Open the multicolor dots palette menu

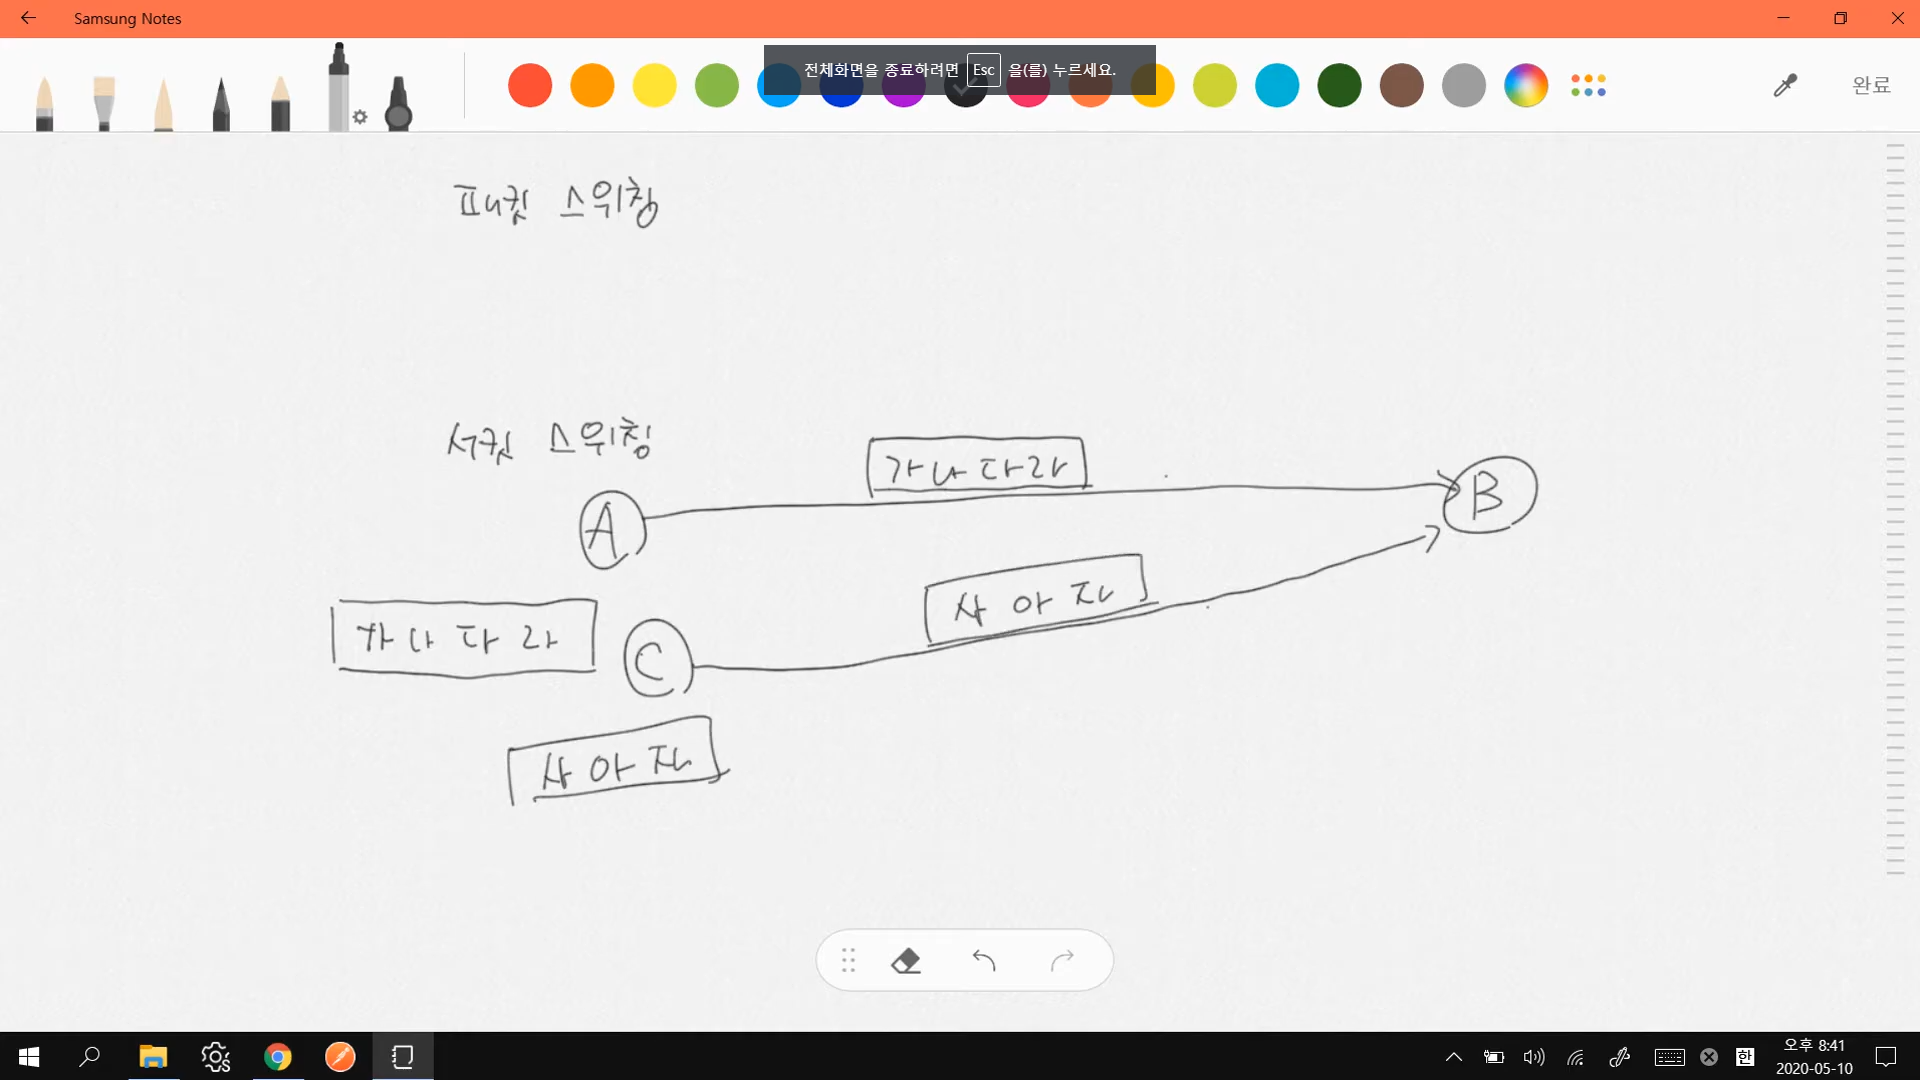[x=1588, y=85]
